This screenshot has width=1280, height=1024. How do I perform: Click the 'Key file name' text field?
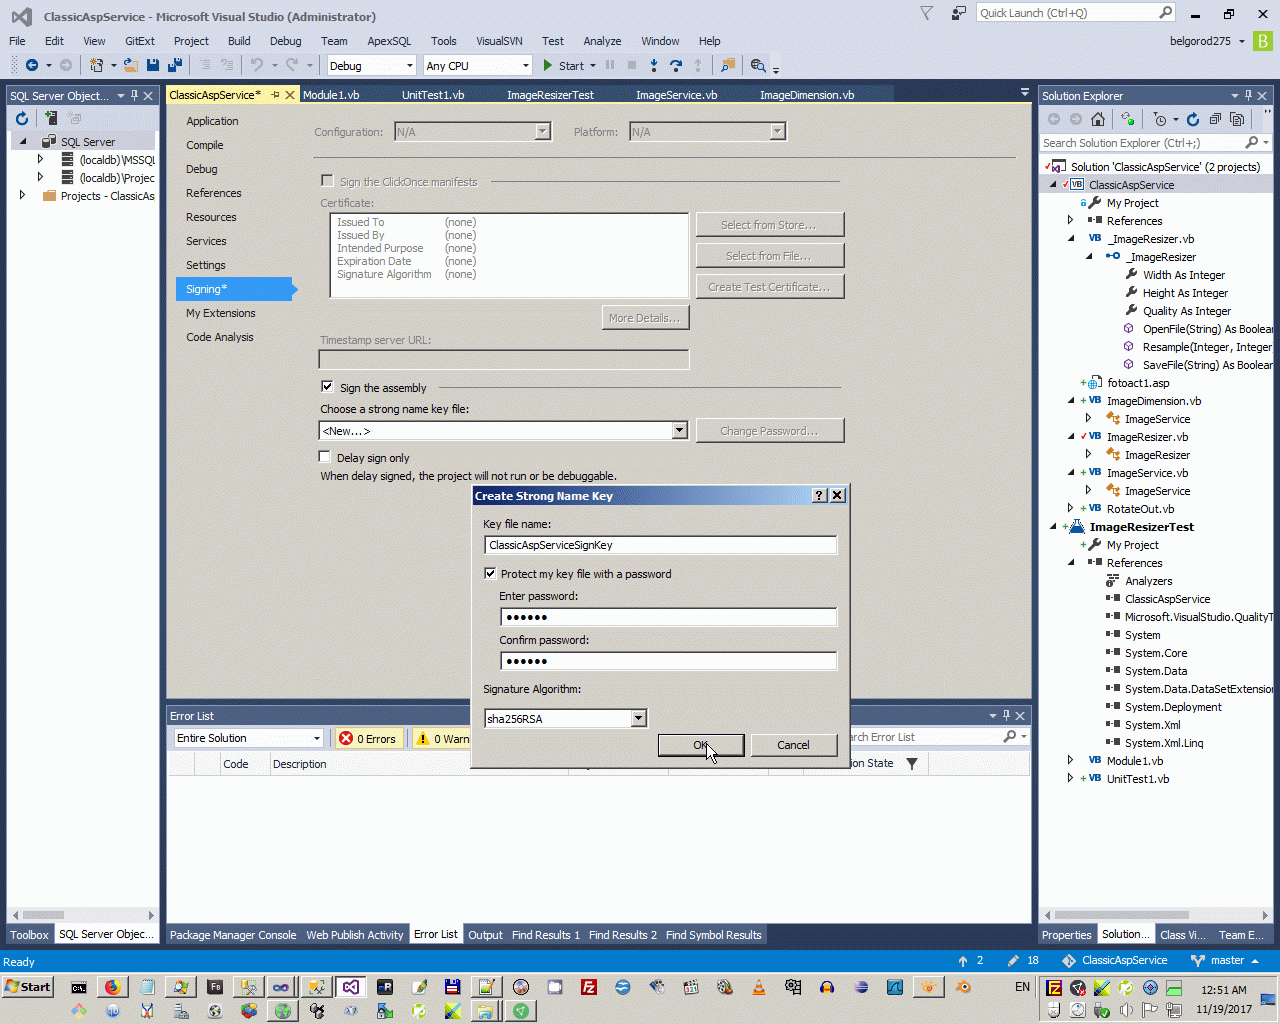click(x=660, y=545)
